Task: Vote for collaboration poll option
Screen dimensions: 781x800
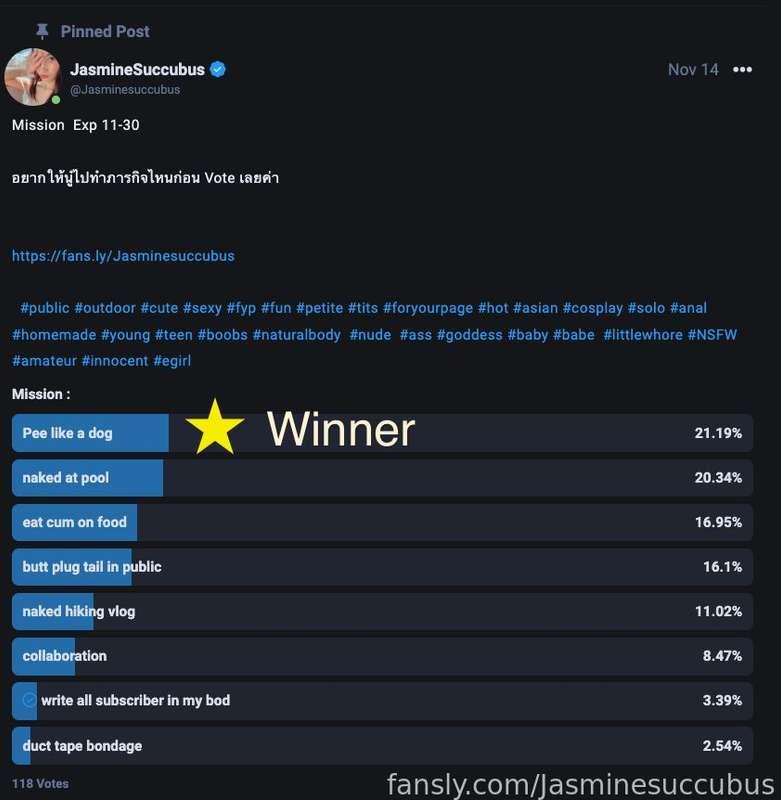Action: point(382,656)
